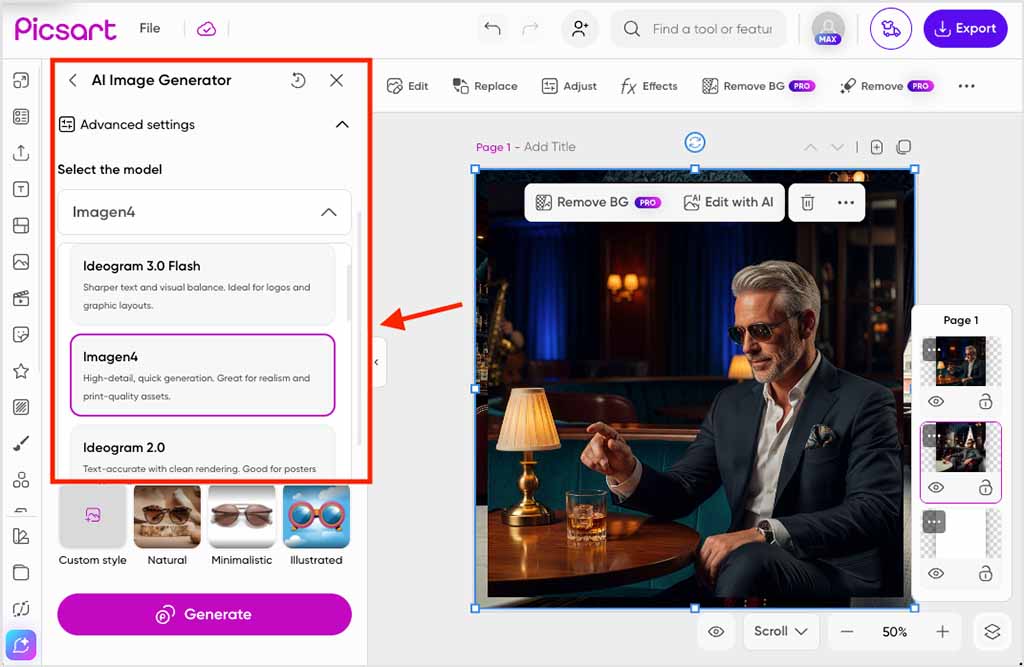
Task: Open the Uploads icon in left sidebar
Action: click(x=21, y=153)
